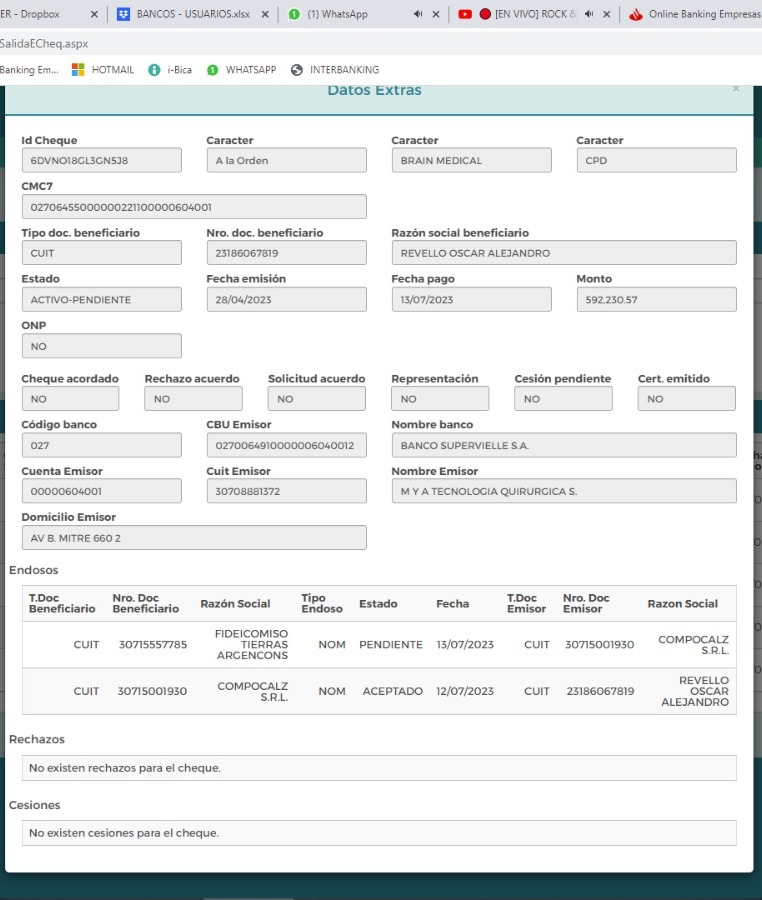762x900 pixels.
Task: Open the Banking Em... bookmark
Action: 29,69
